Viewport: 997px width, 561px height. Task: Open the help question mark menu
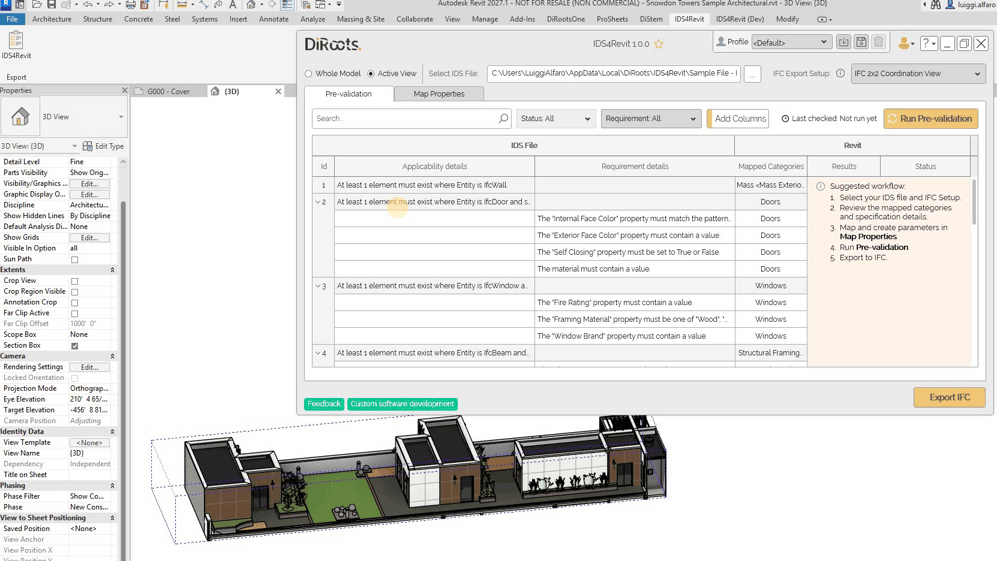[928, 43]
